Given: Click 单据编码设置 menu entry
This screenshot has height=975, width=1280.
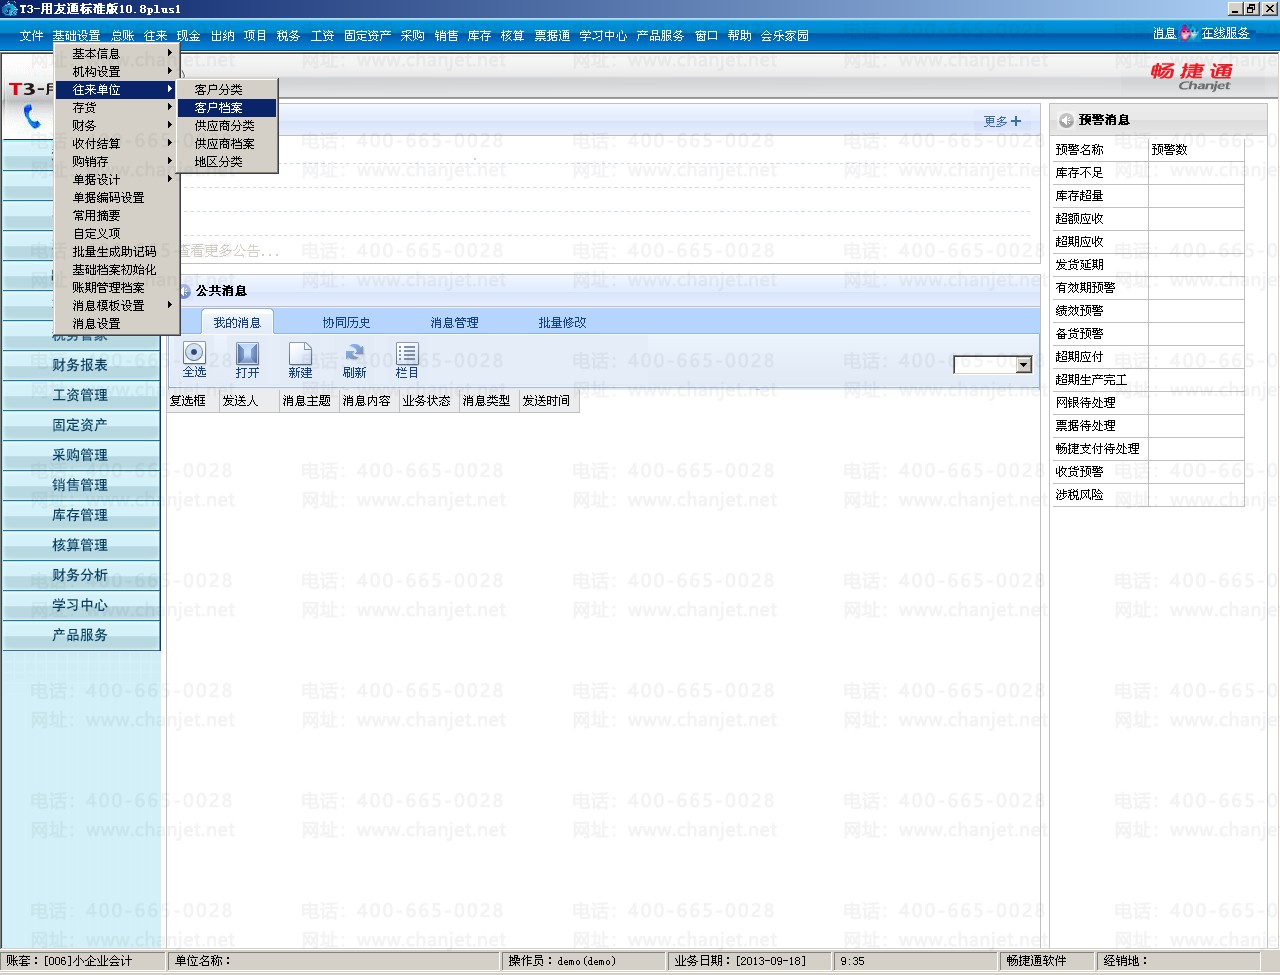Looking at the screenshot, I should coord(116,198).
